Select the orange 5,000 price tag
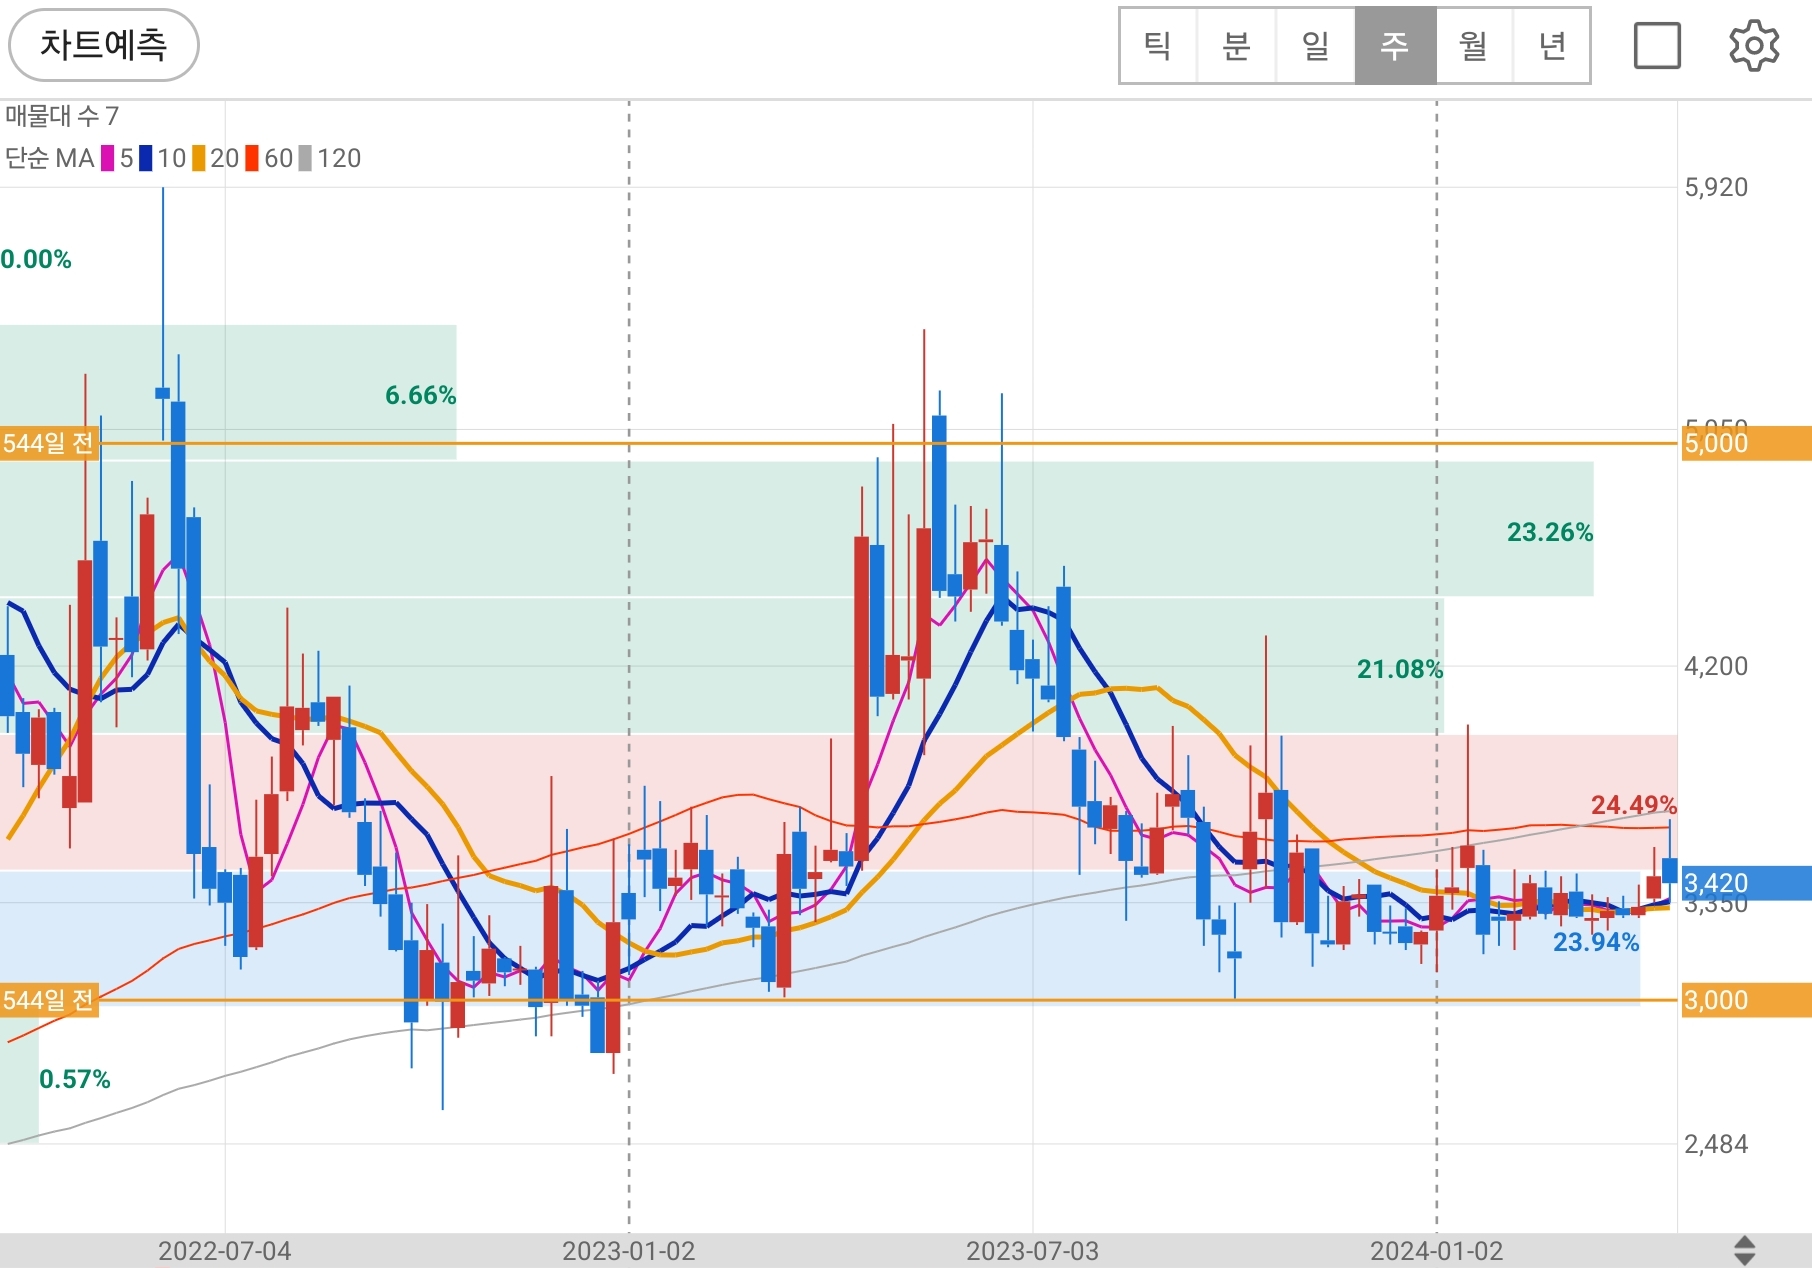Viewport: 1812px width, 1268px height. (1746, 443)
